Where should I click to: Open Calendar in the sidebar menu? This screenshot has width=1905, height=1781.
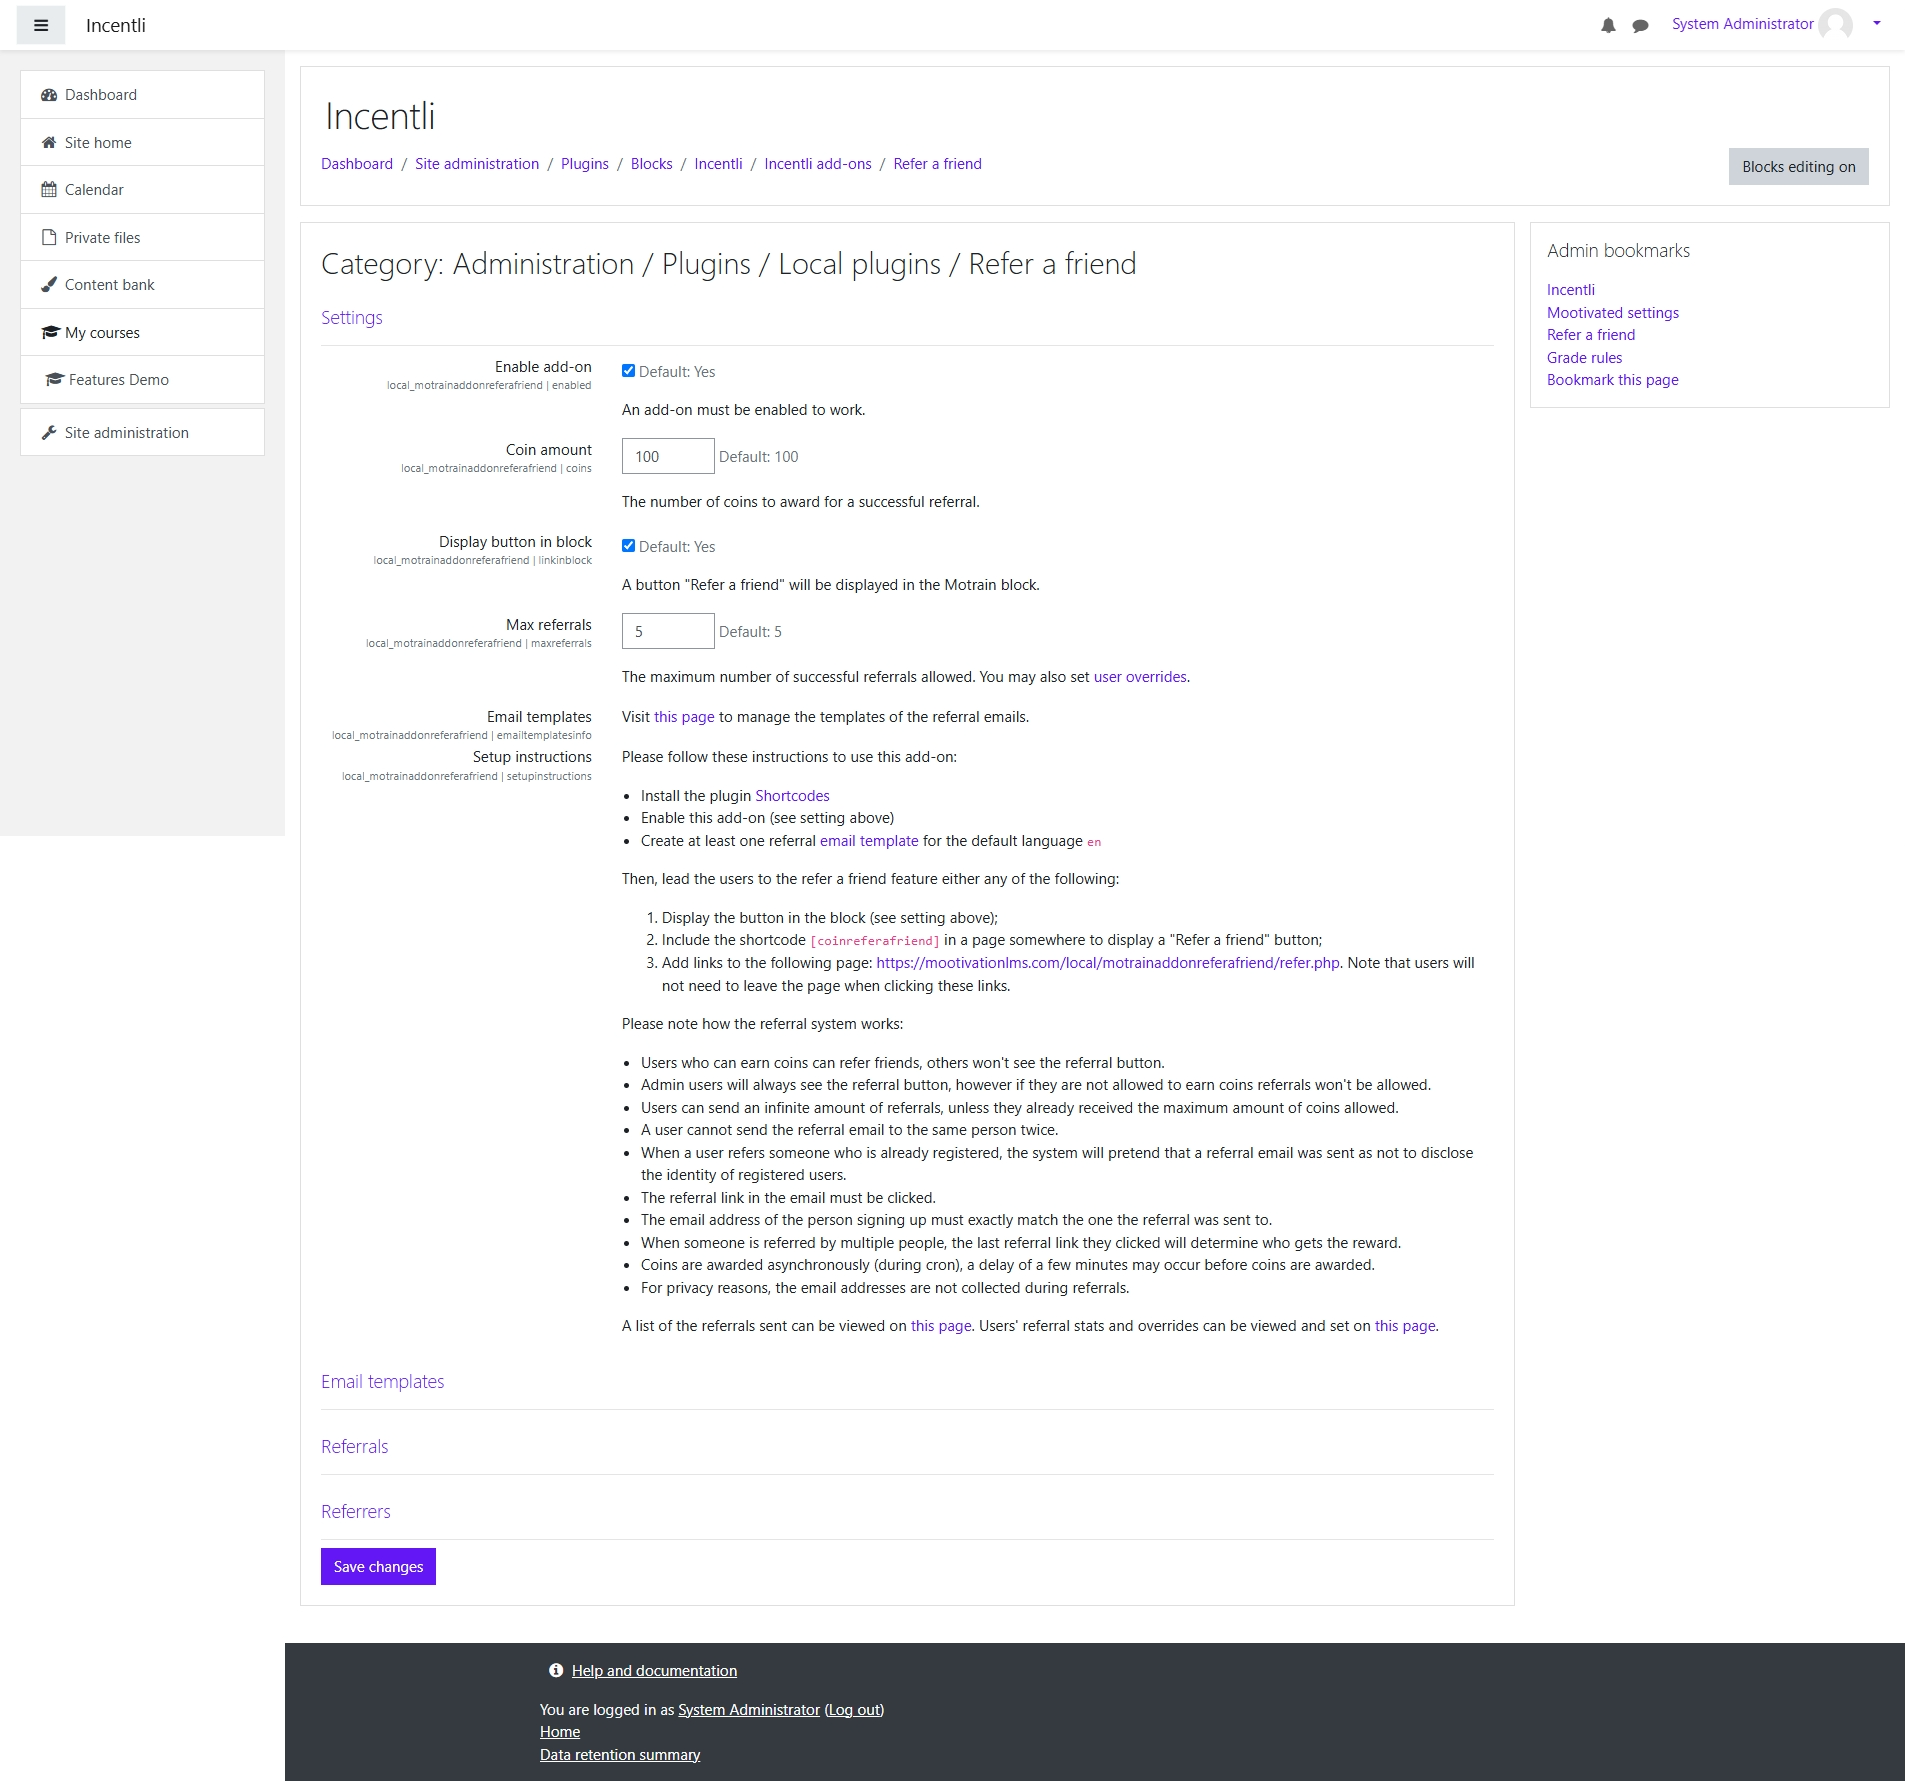tap(142, 190)
